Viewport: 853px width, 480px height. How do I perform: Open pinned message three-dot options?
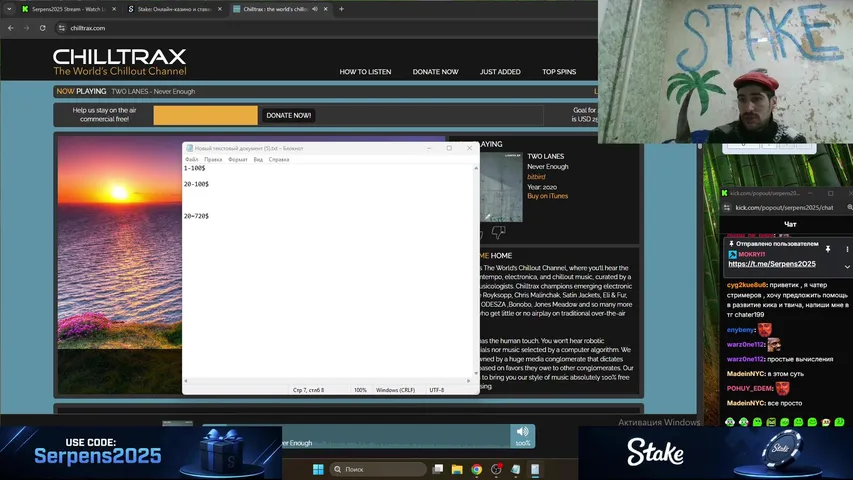point(847,249)
